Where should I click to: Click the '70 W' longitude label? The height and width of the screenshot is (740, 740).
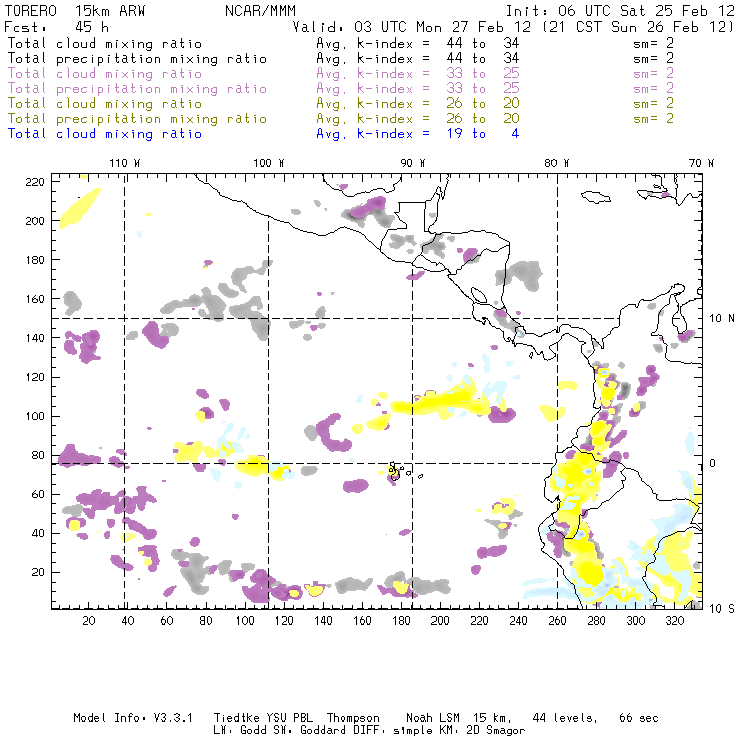click(x=701, y=163)
